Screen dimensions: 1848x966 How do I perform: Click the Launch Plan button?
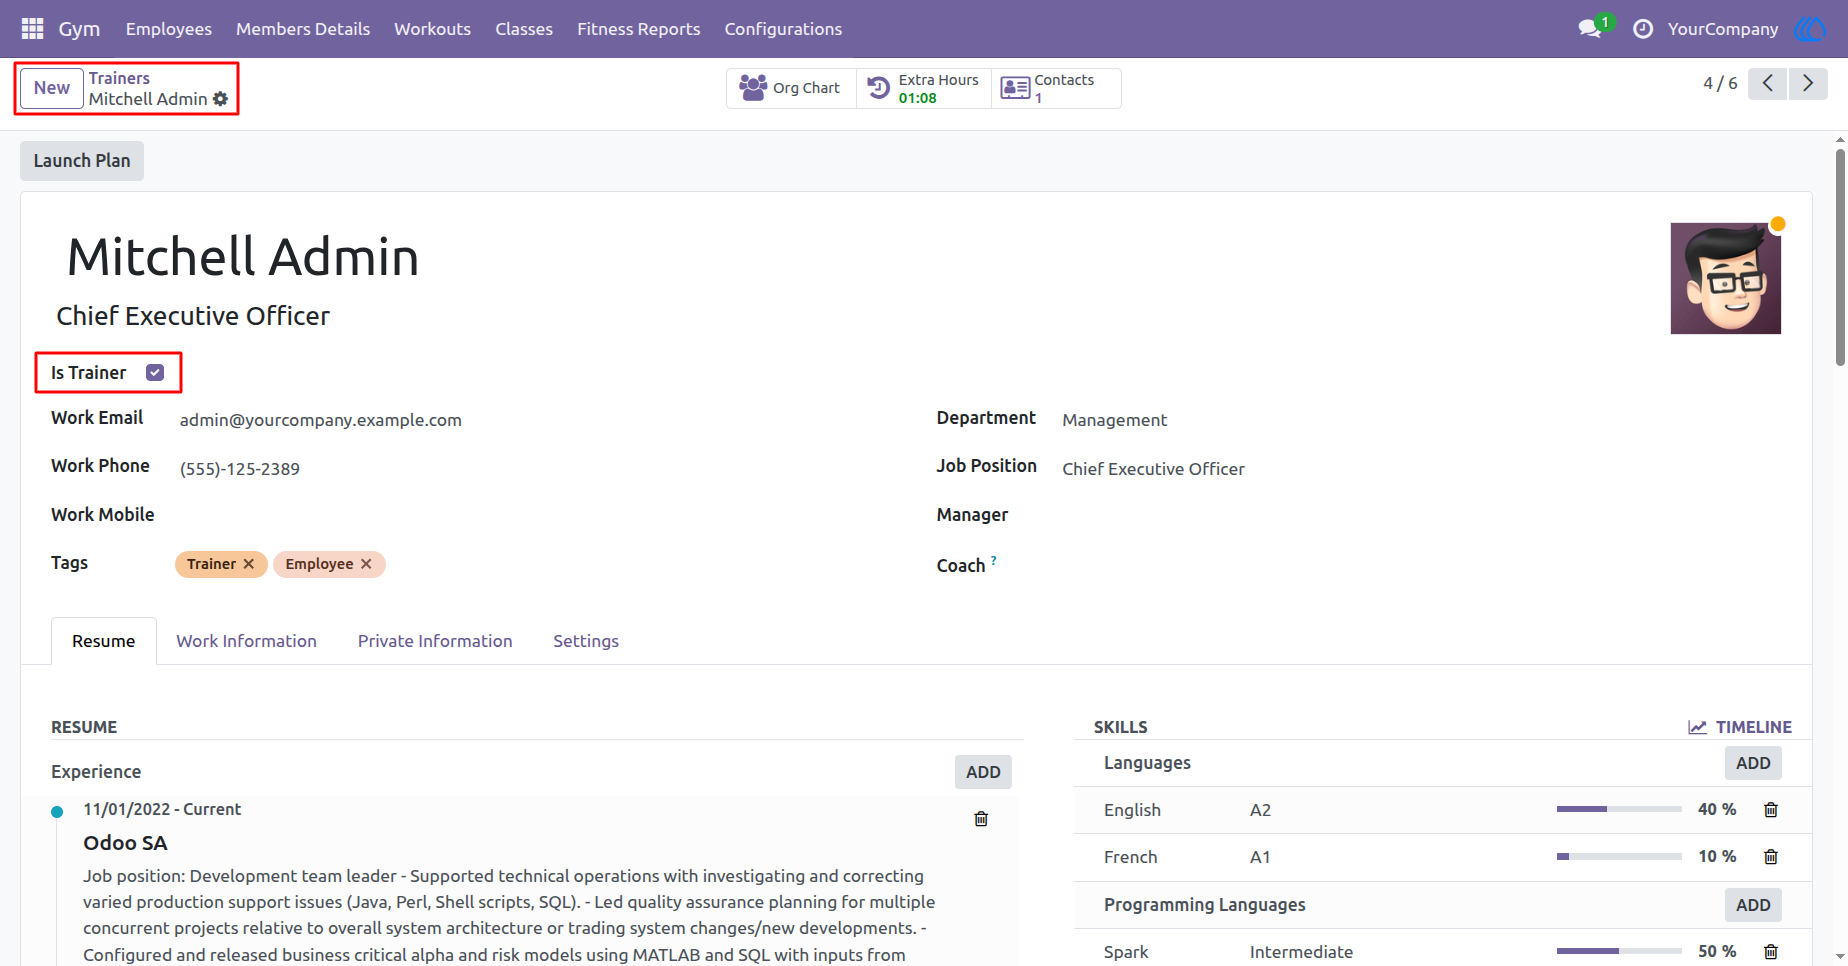coord(82,161)
